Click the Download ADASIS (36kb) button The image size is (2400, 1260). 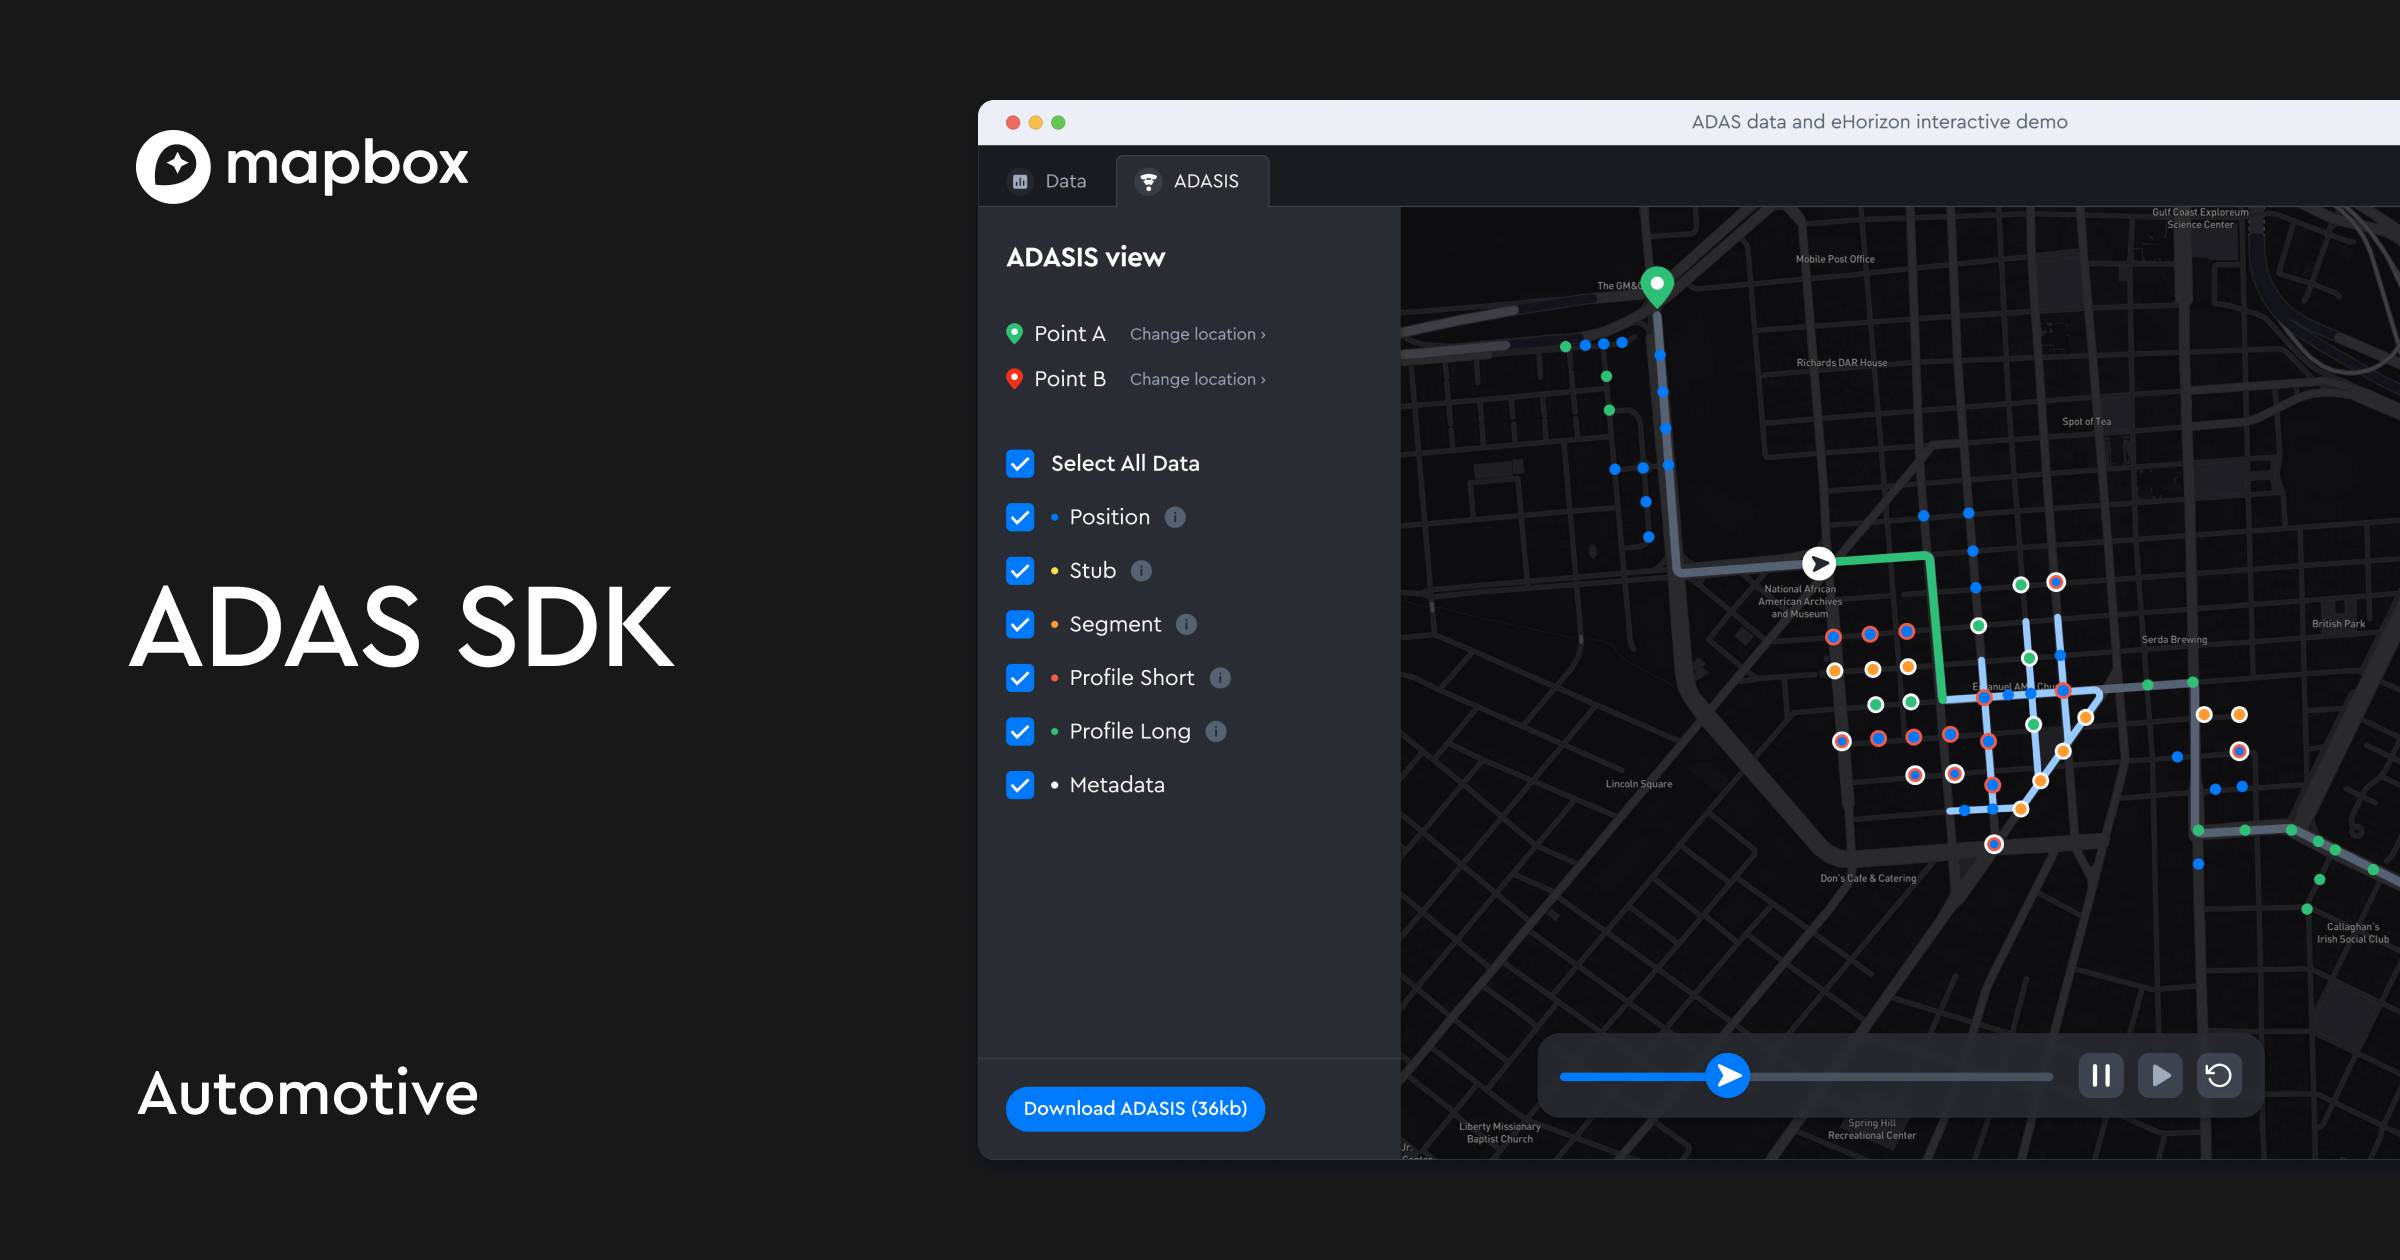[x=1135, y=1108]
